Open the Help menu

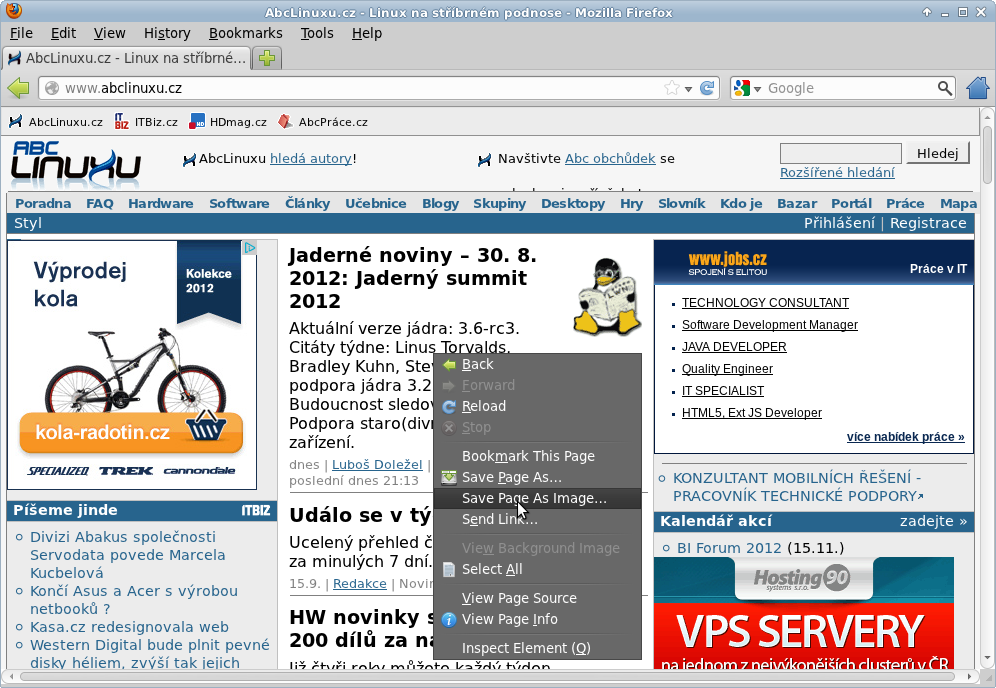point(367,33)
